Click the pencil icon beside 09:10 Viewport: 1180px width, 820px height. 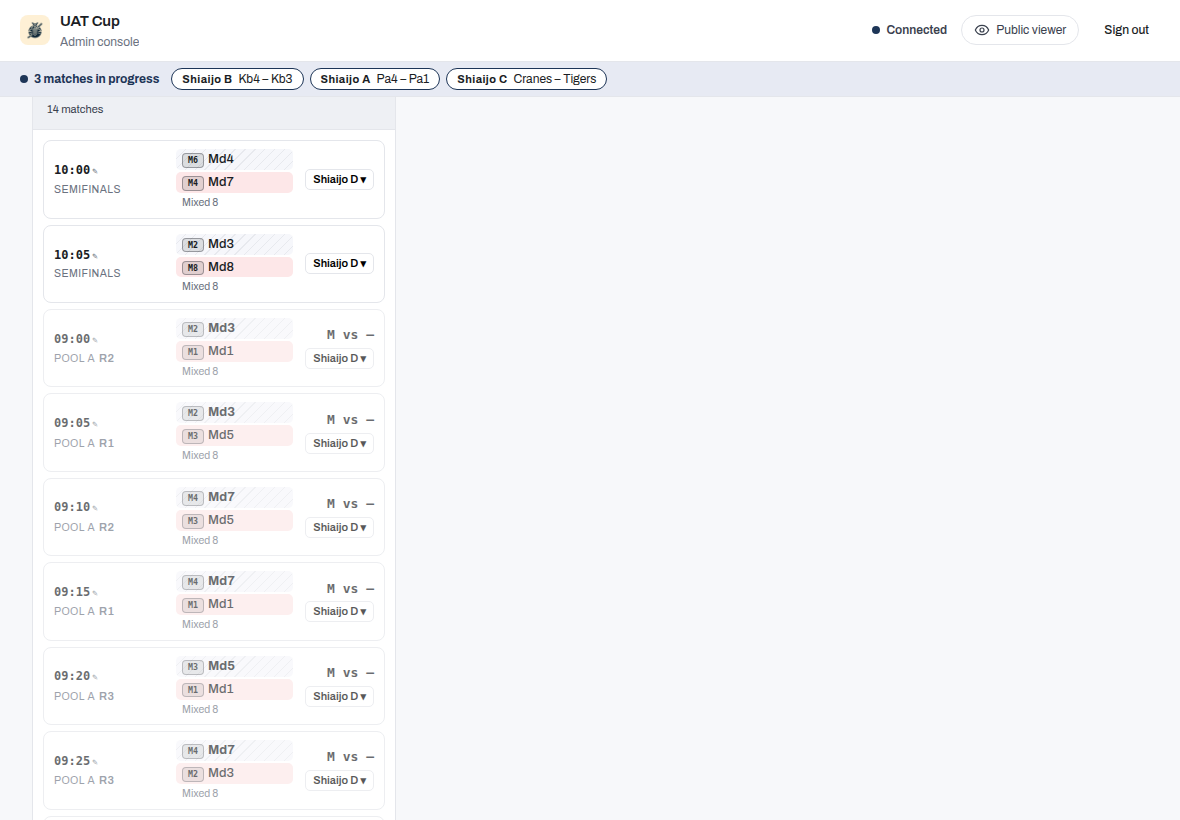[x=95, y=508]
